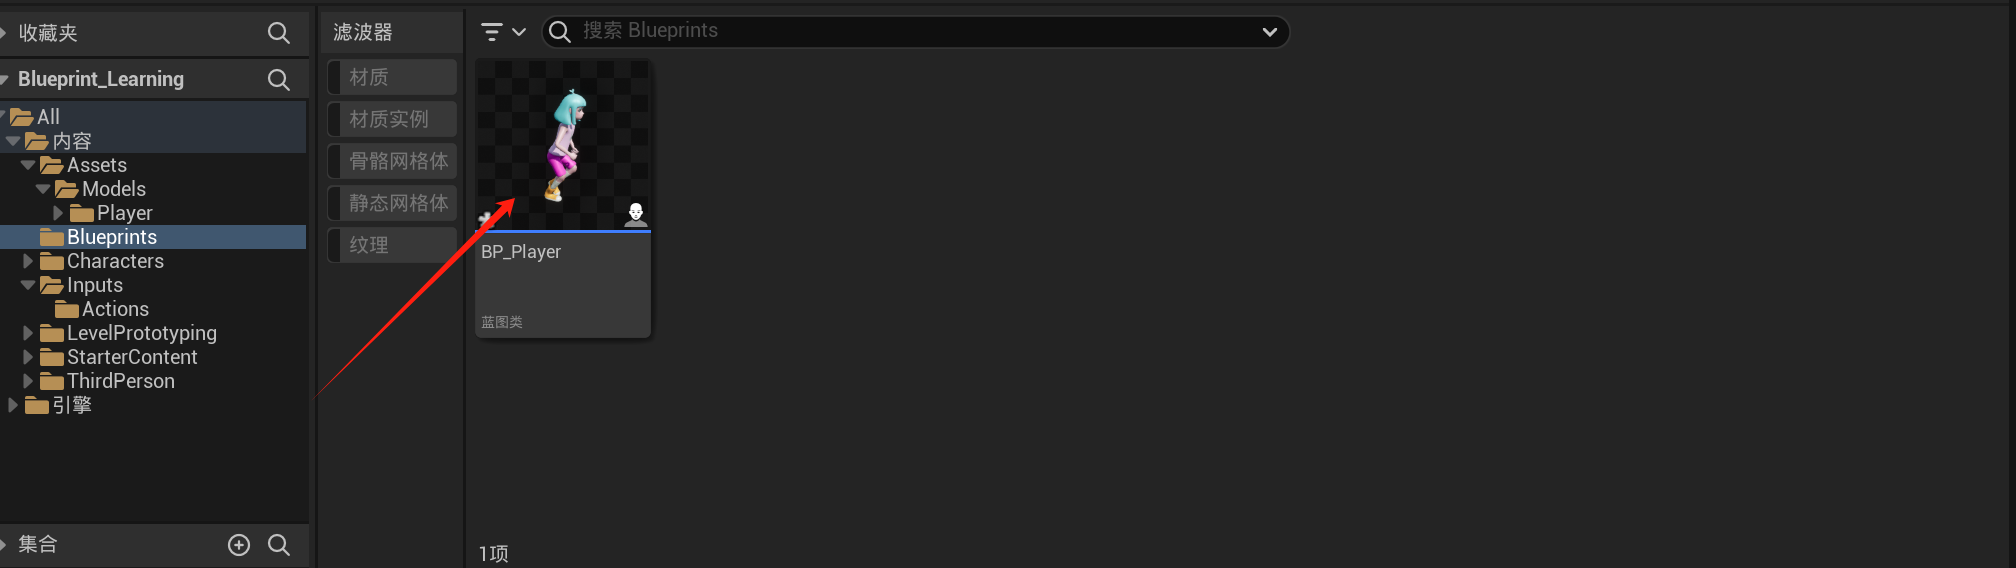Click the Blueprints folder icon

point(52,237)
